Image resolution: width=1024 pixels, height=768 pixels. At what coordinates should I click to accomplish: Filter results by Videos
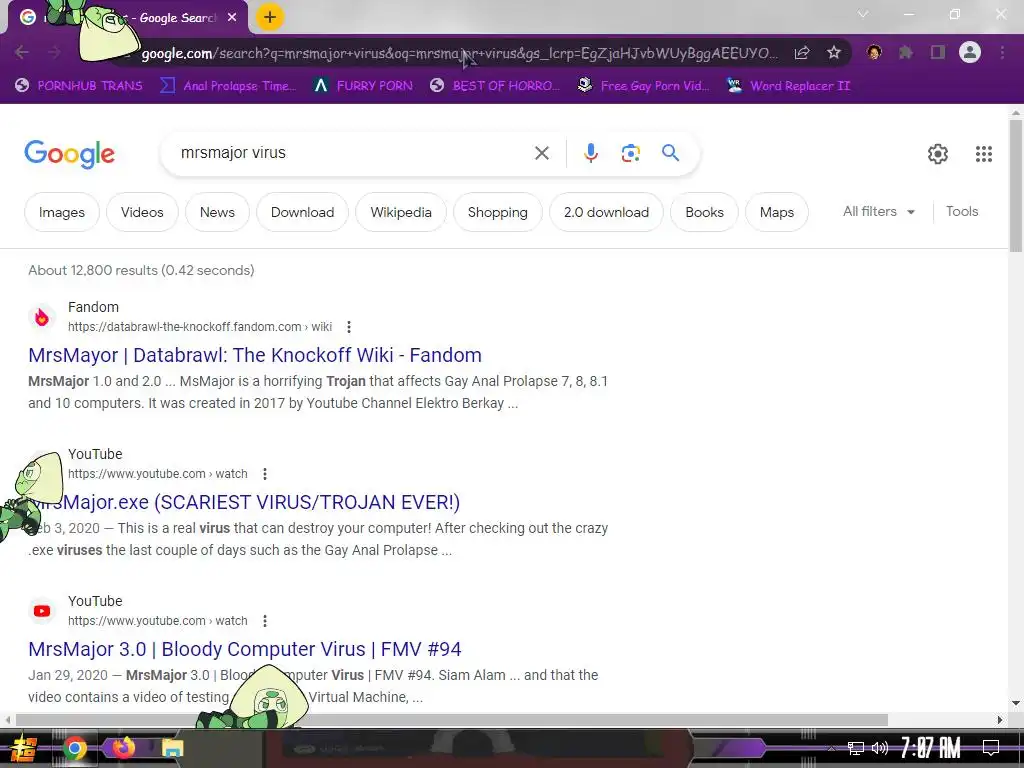[x=142, y=212]
